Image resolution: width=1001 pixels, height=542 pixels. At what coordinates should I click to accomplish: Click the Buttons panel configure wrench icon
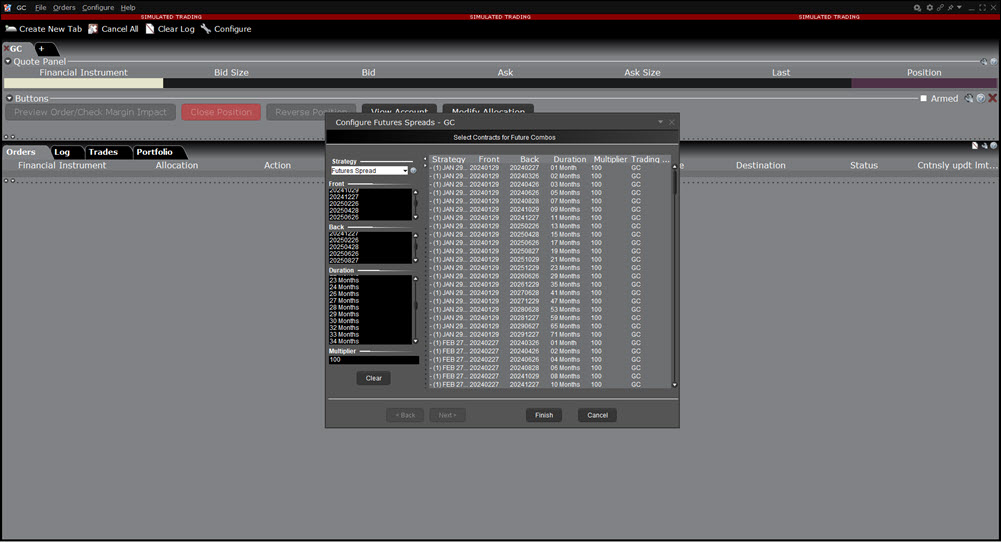[x=969, y=98]
